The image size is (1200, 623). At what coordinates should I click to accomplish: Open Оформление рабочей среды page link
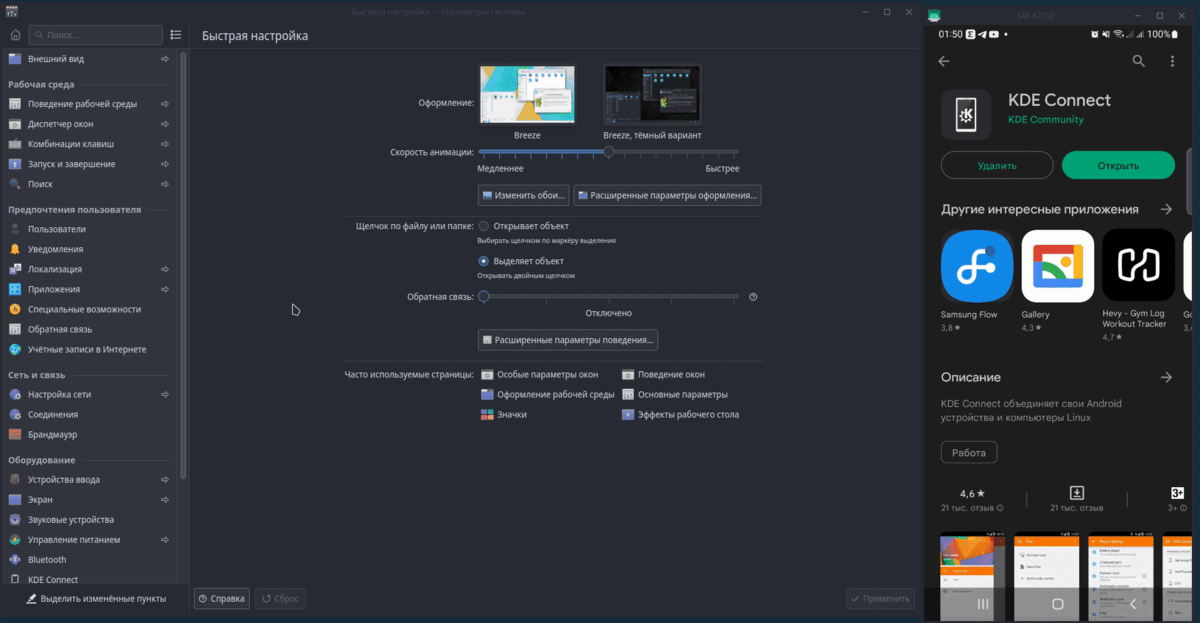coord(547,394)
